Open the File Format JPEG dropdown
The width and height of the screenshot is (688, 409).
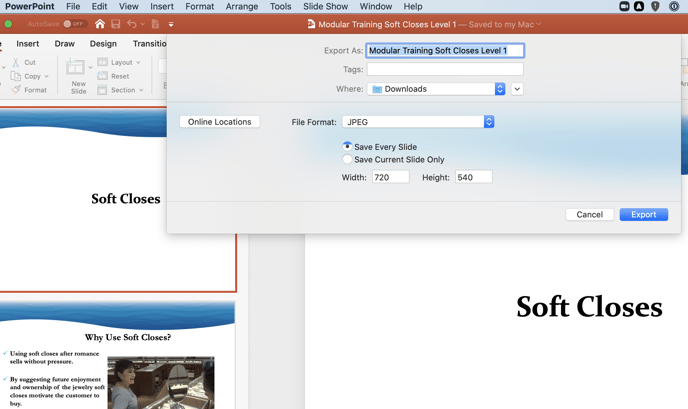pyautogui.click(x=418, y=122)
